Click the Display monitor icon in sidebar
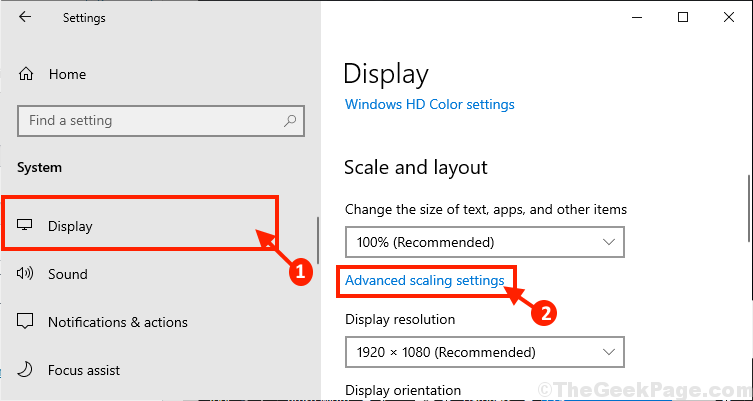 pos(24,225)
